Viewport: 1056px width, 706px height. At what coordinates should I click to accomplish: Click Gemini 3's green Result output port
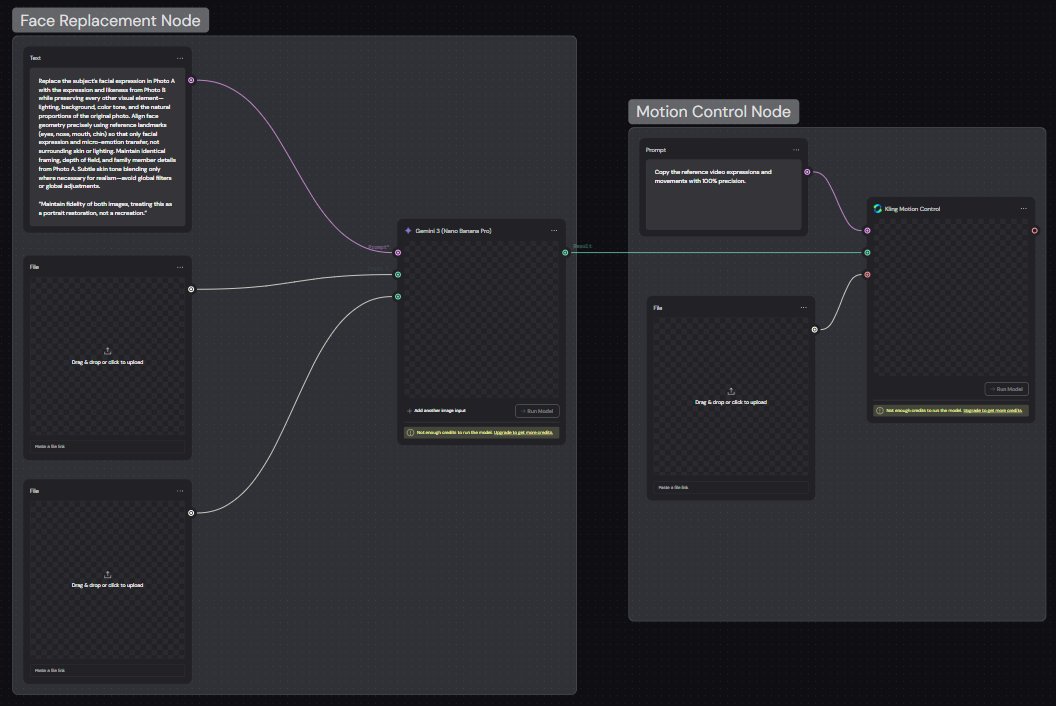click(x=565, y=253)
